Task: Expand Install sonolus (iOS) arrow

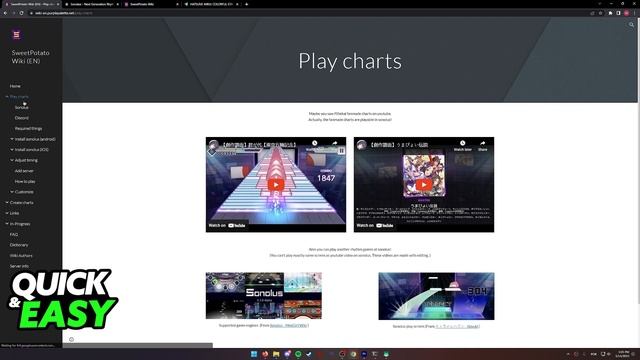Action: pyautogui.click(x=12, y=150)
